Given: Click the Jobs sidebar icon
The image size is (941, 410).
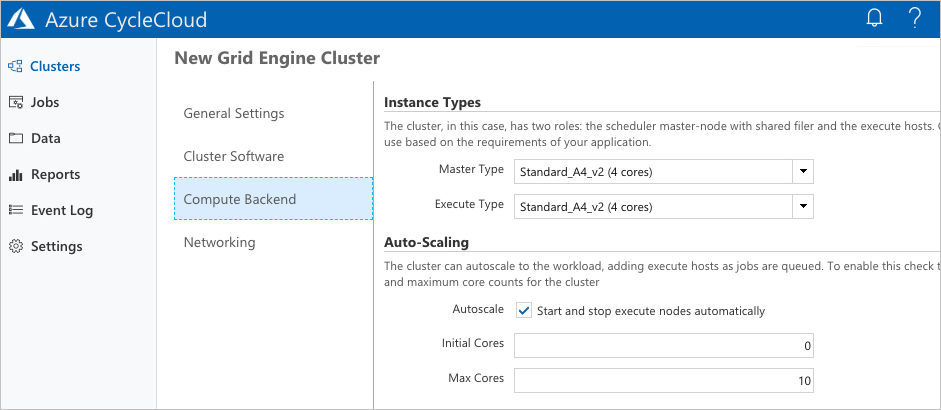Looking at the screenshot, I should (15, 103).
